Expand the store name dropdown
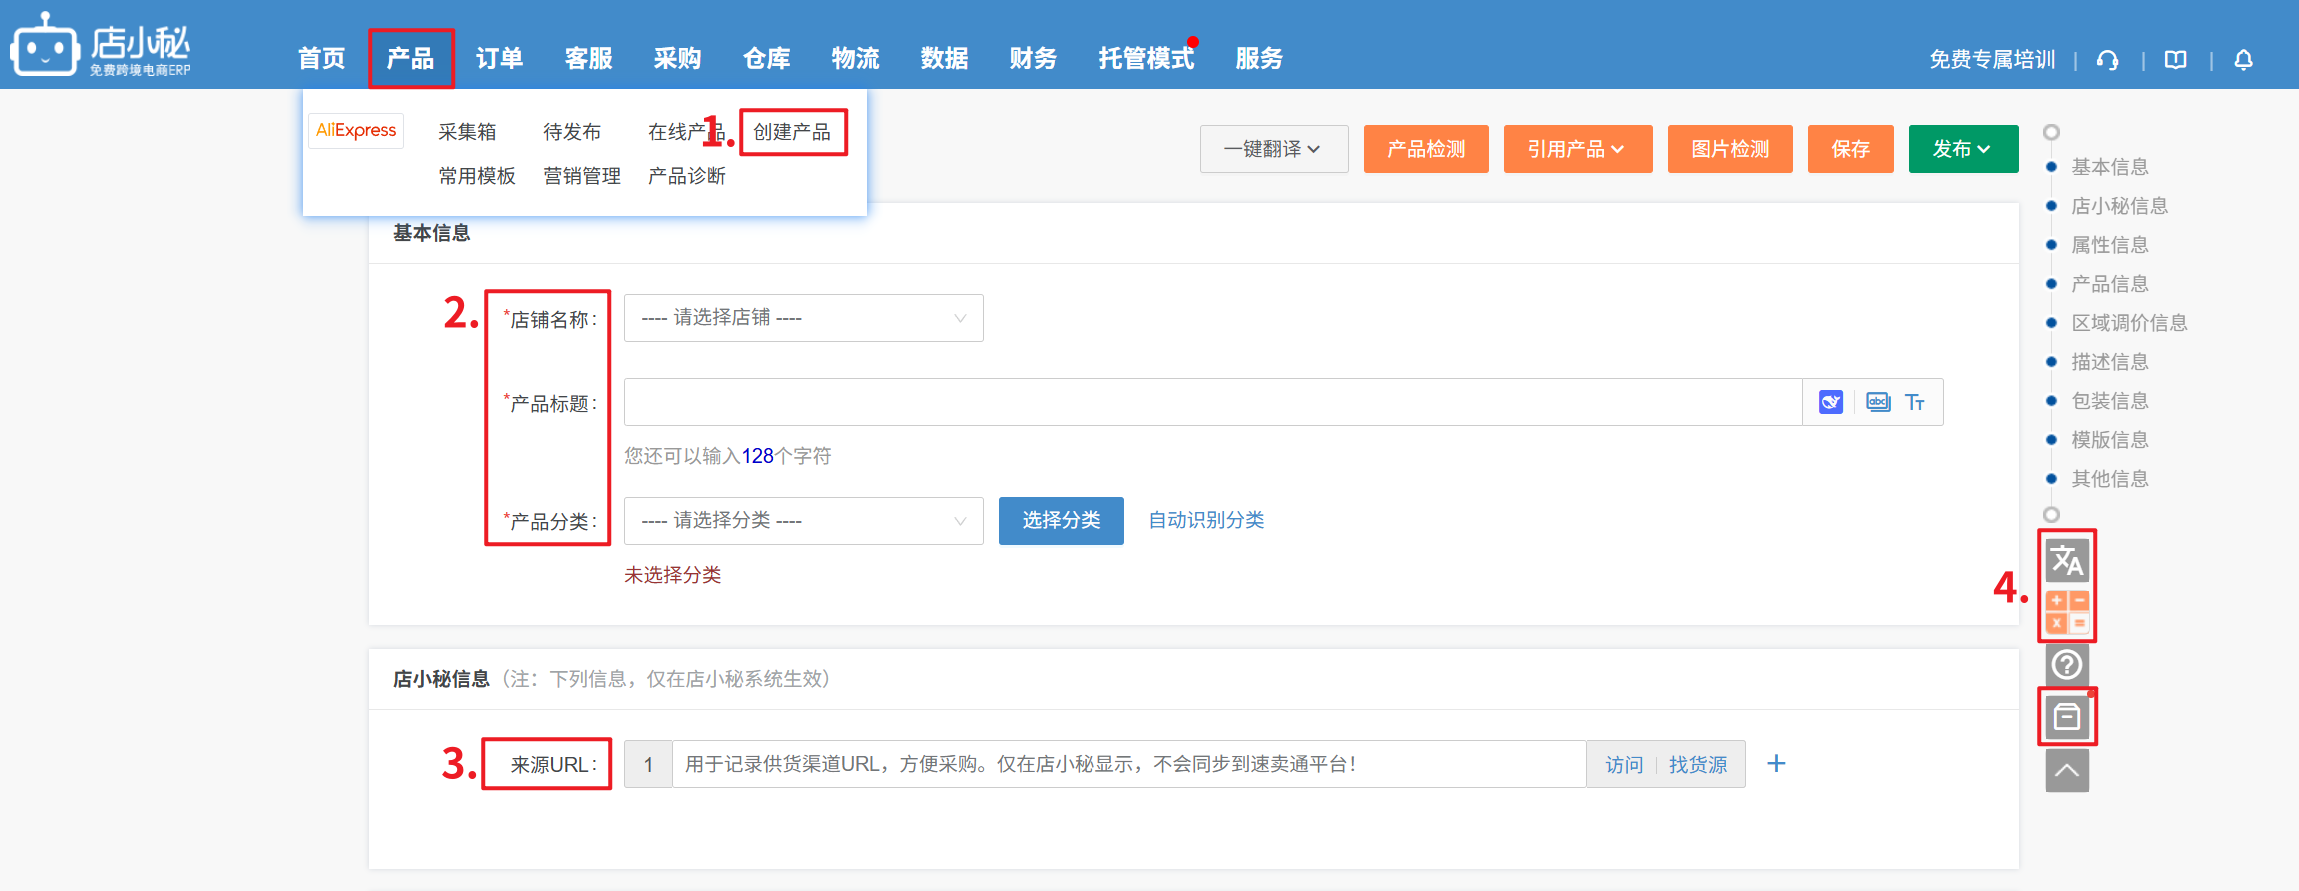2299x891 pixels. coord(803,318)
